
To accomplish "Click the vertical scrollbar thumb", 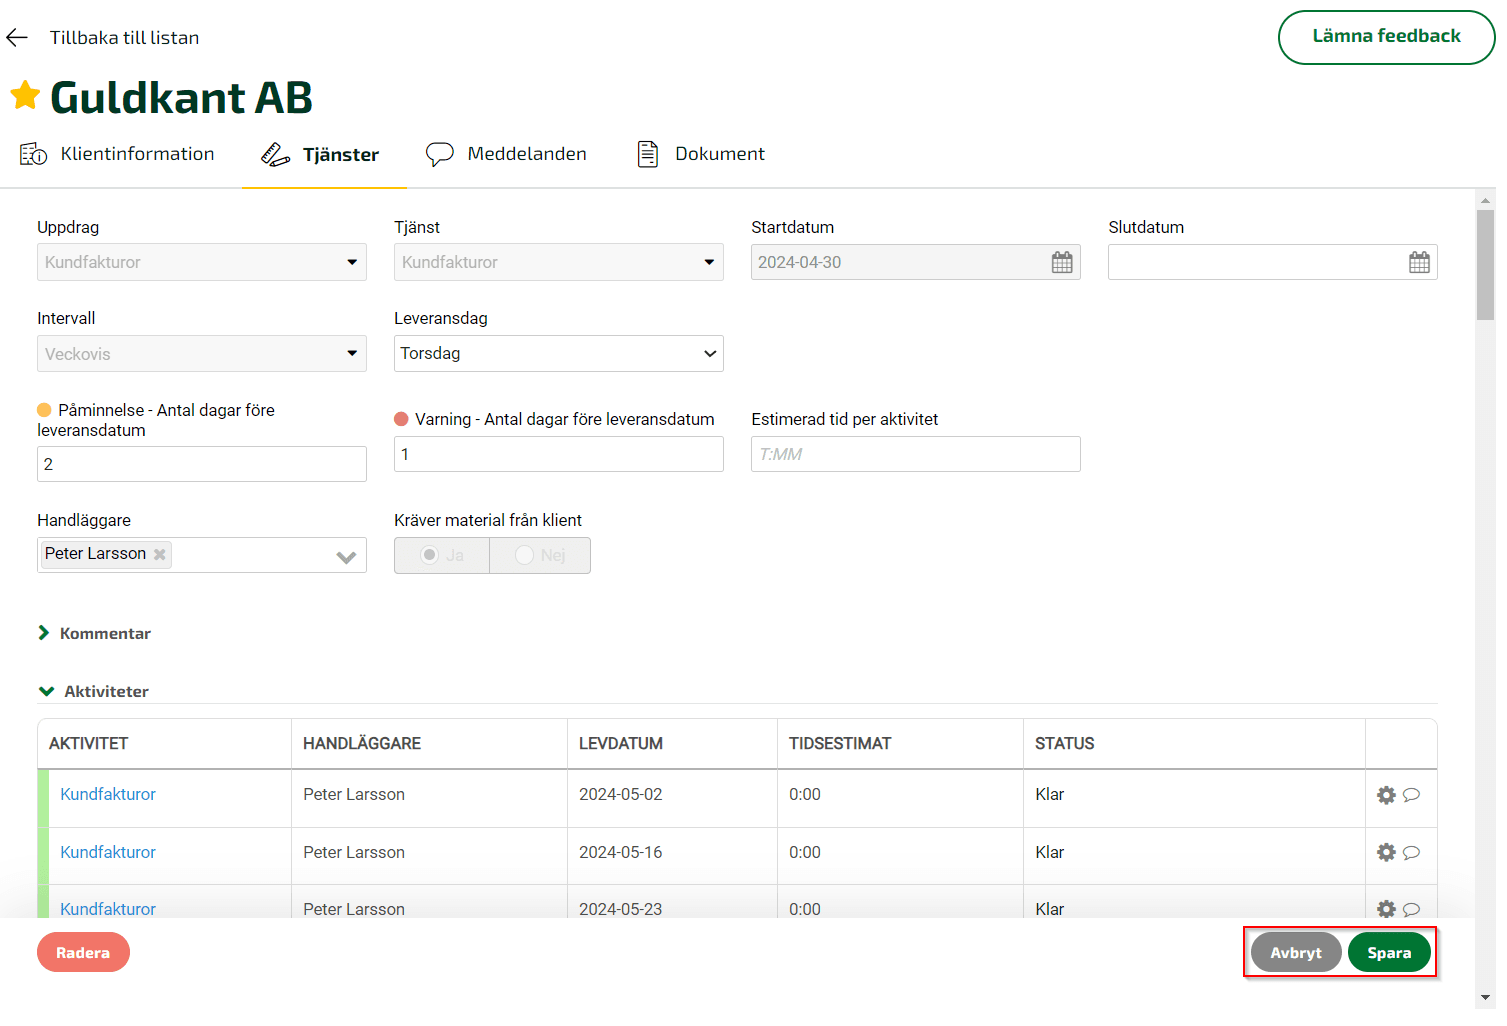I will (1485, 264).
